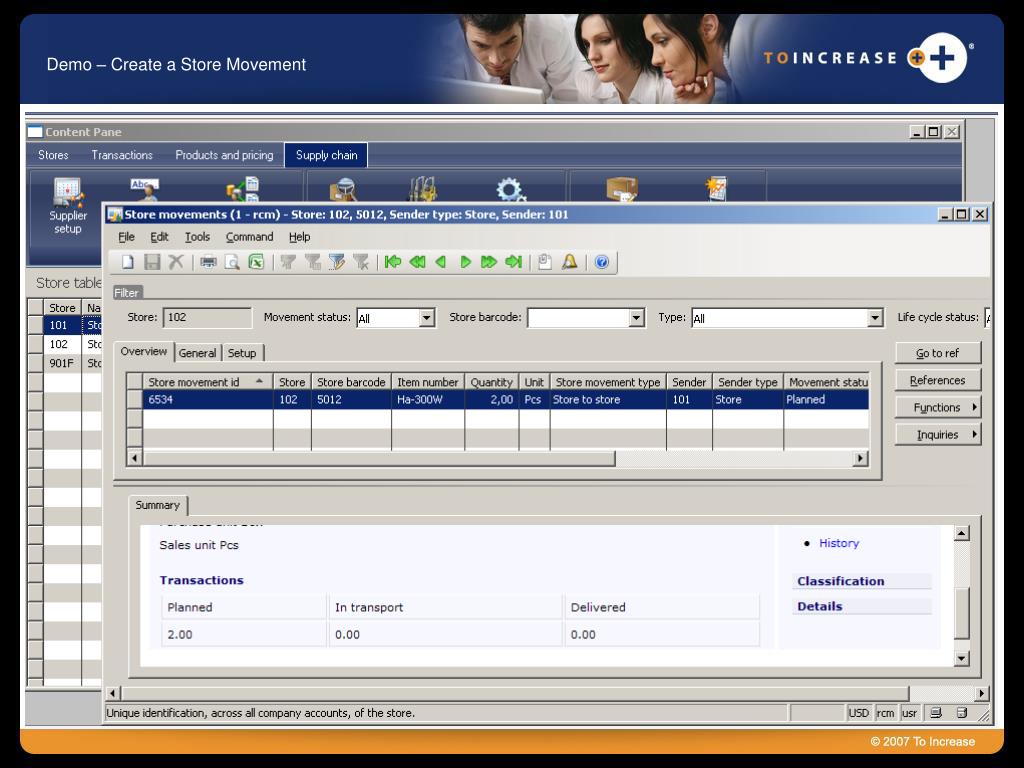Open the Tools menu
The height and width of the screenshot is (768, 1024).
197,237
